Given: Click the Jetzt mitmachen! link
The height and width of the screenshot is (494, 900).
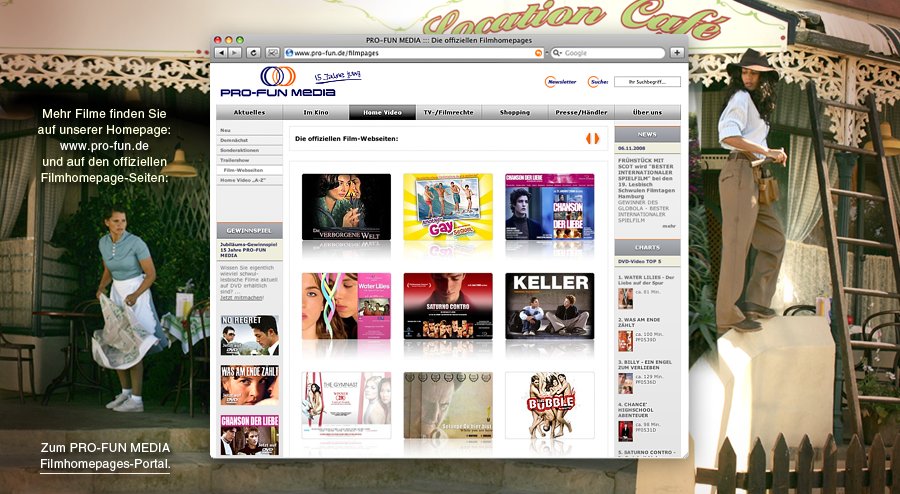Looking at the screenshot, I should (x=242, y=298).
